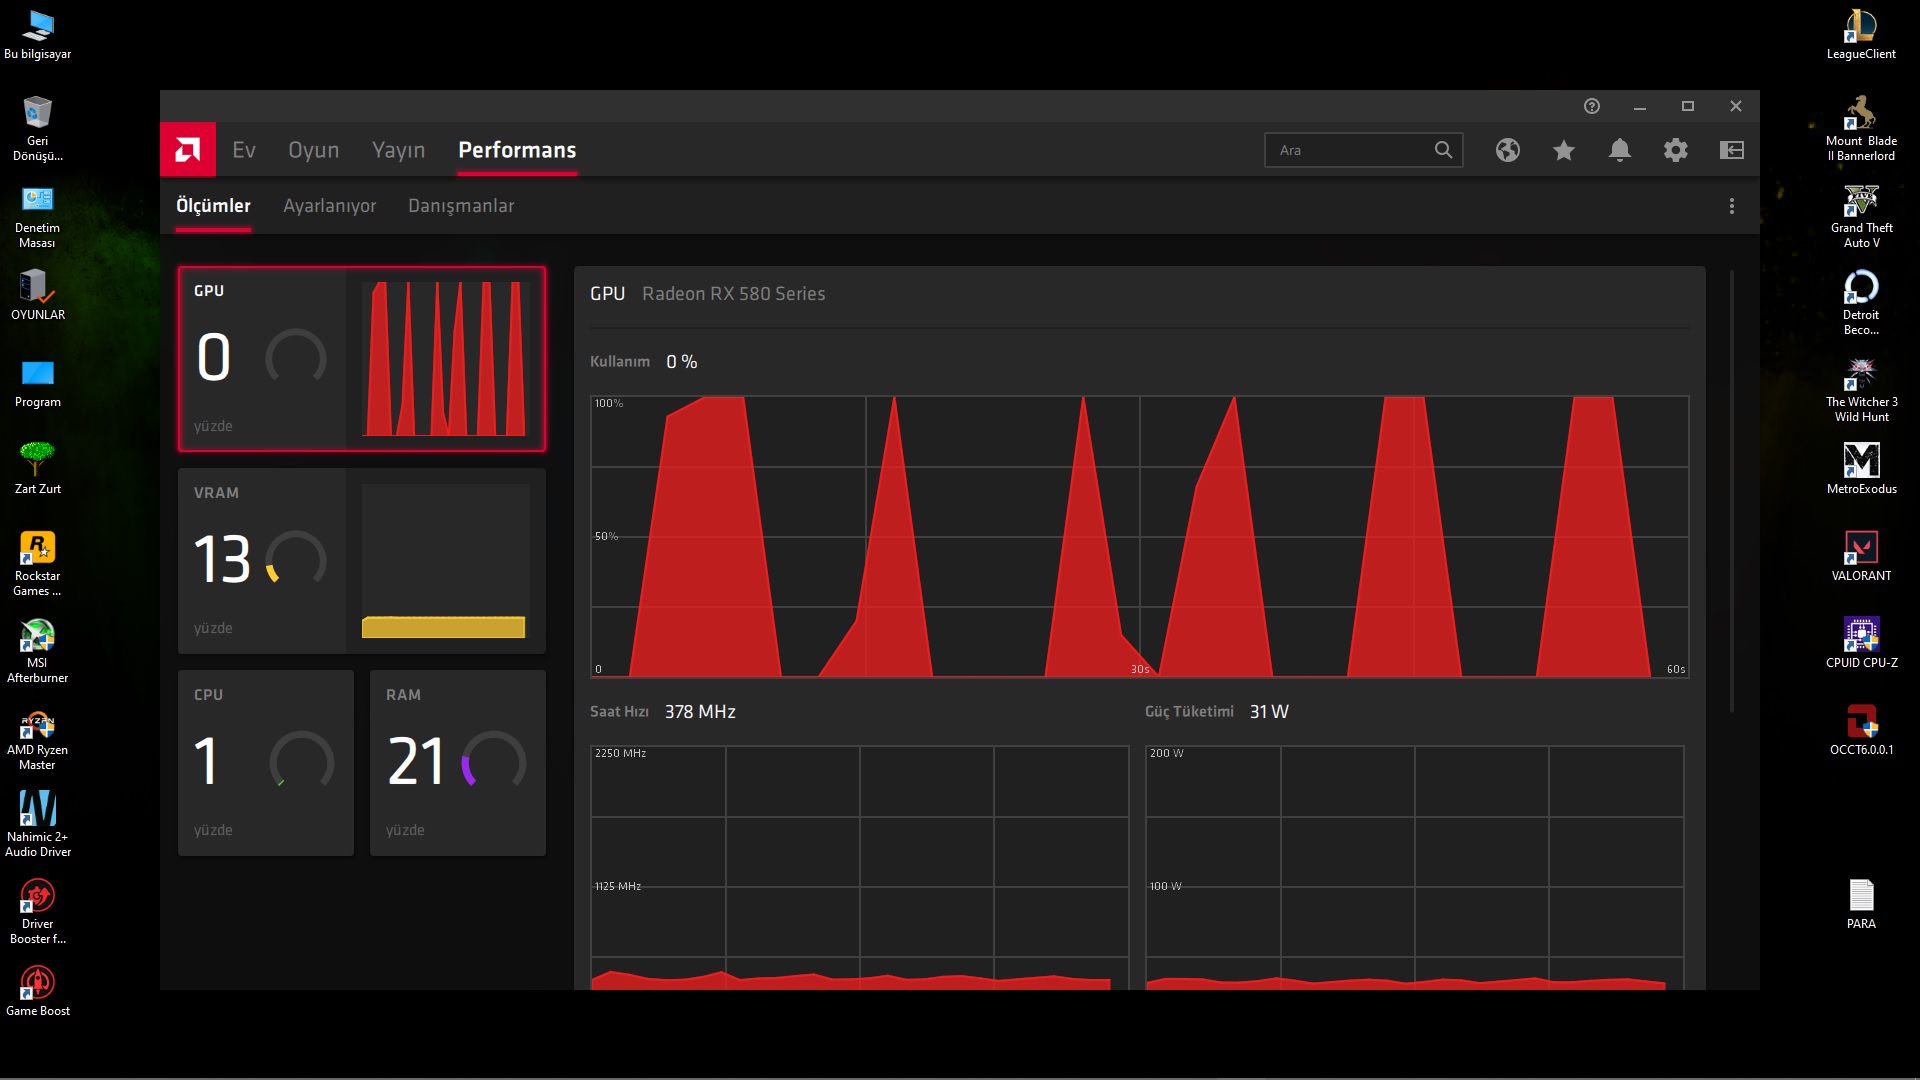Open settings gear icon in AMD software
This screenshot has width=1920, height=1080.
pyautogui.click(x=1676, y=150)
